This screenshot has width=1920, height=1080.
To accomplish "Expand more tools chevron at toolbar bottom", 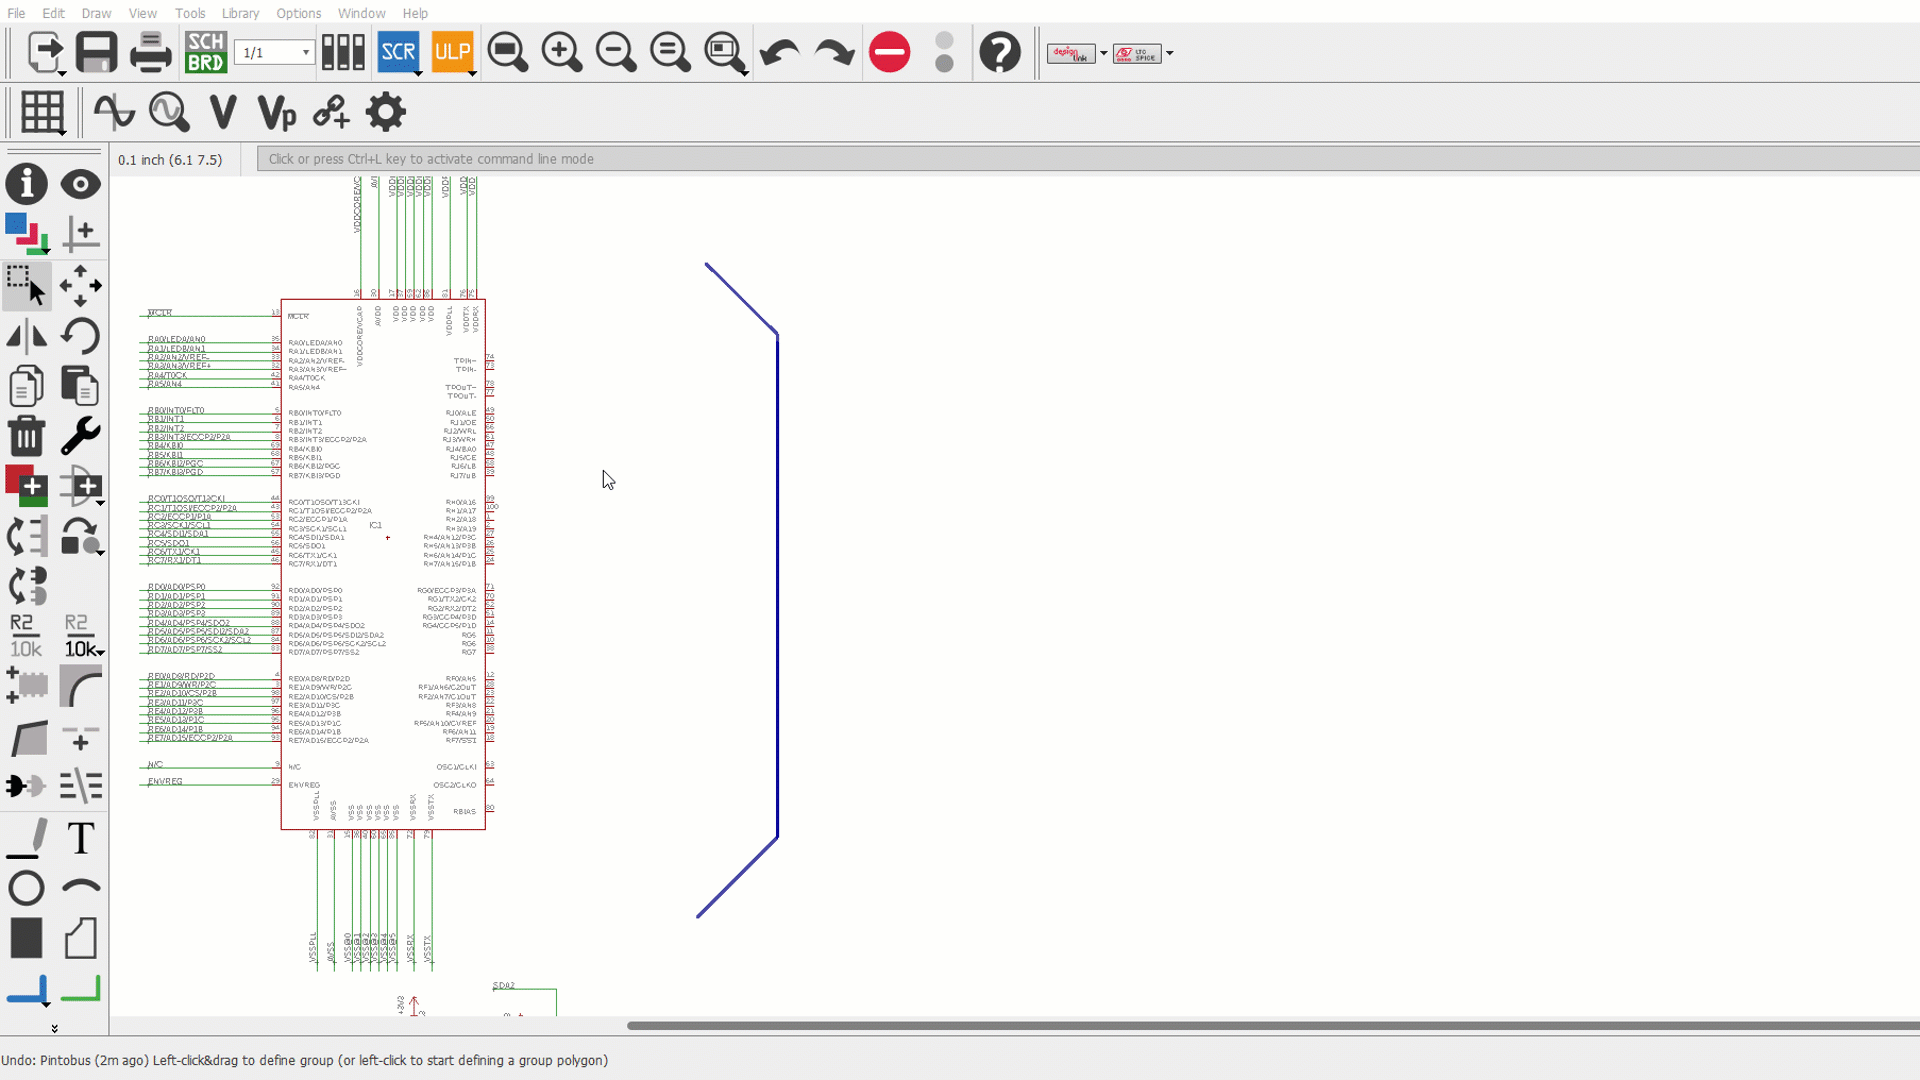I will tap(54, 1028).
